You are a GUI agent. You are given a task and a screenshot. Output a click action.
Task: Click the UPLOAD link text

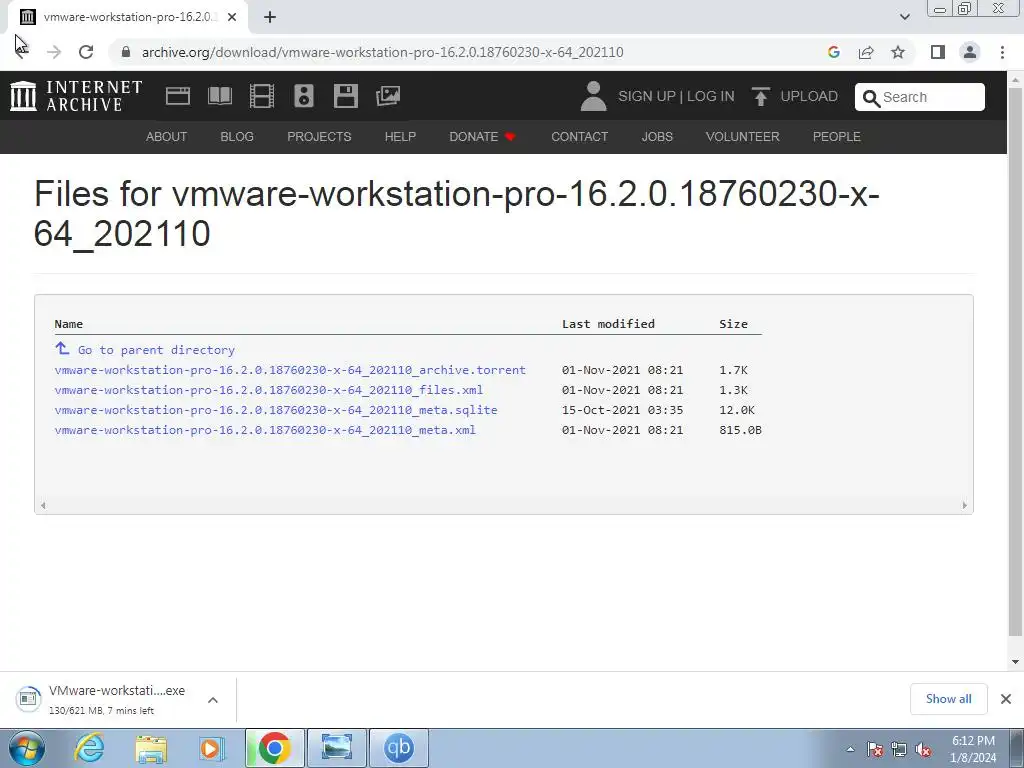tap(809, 96)
